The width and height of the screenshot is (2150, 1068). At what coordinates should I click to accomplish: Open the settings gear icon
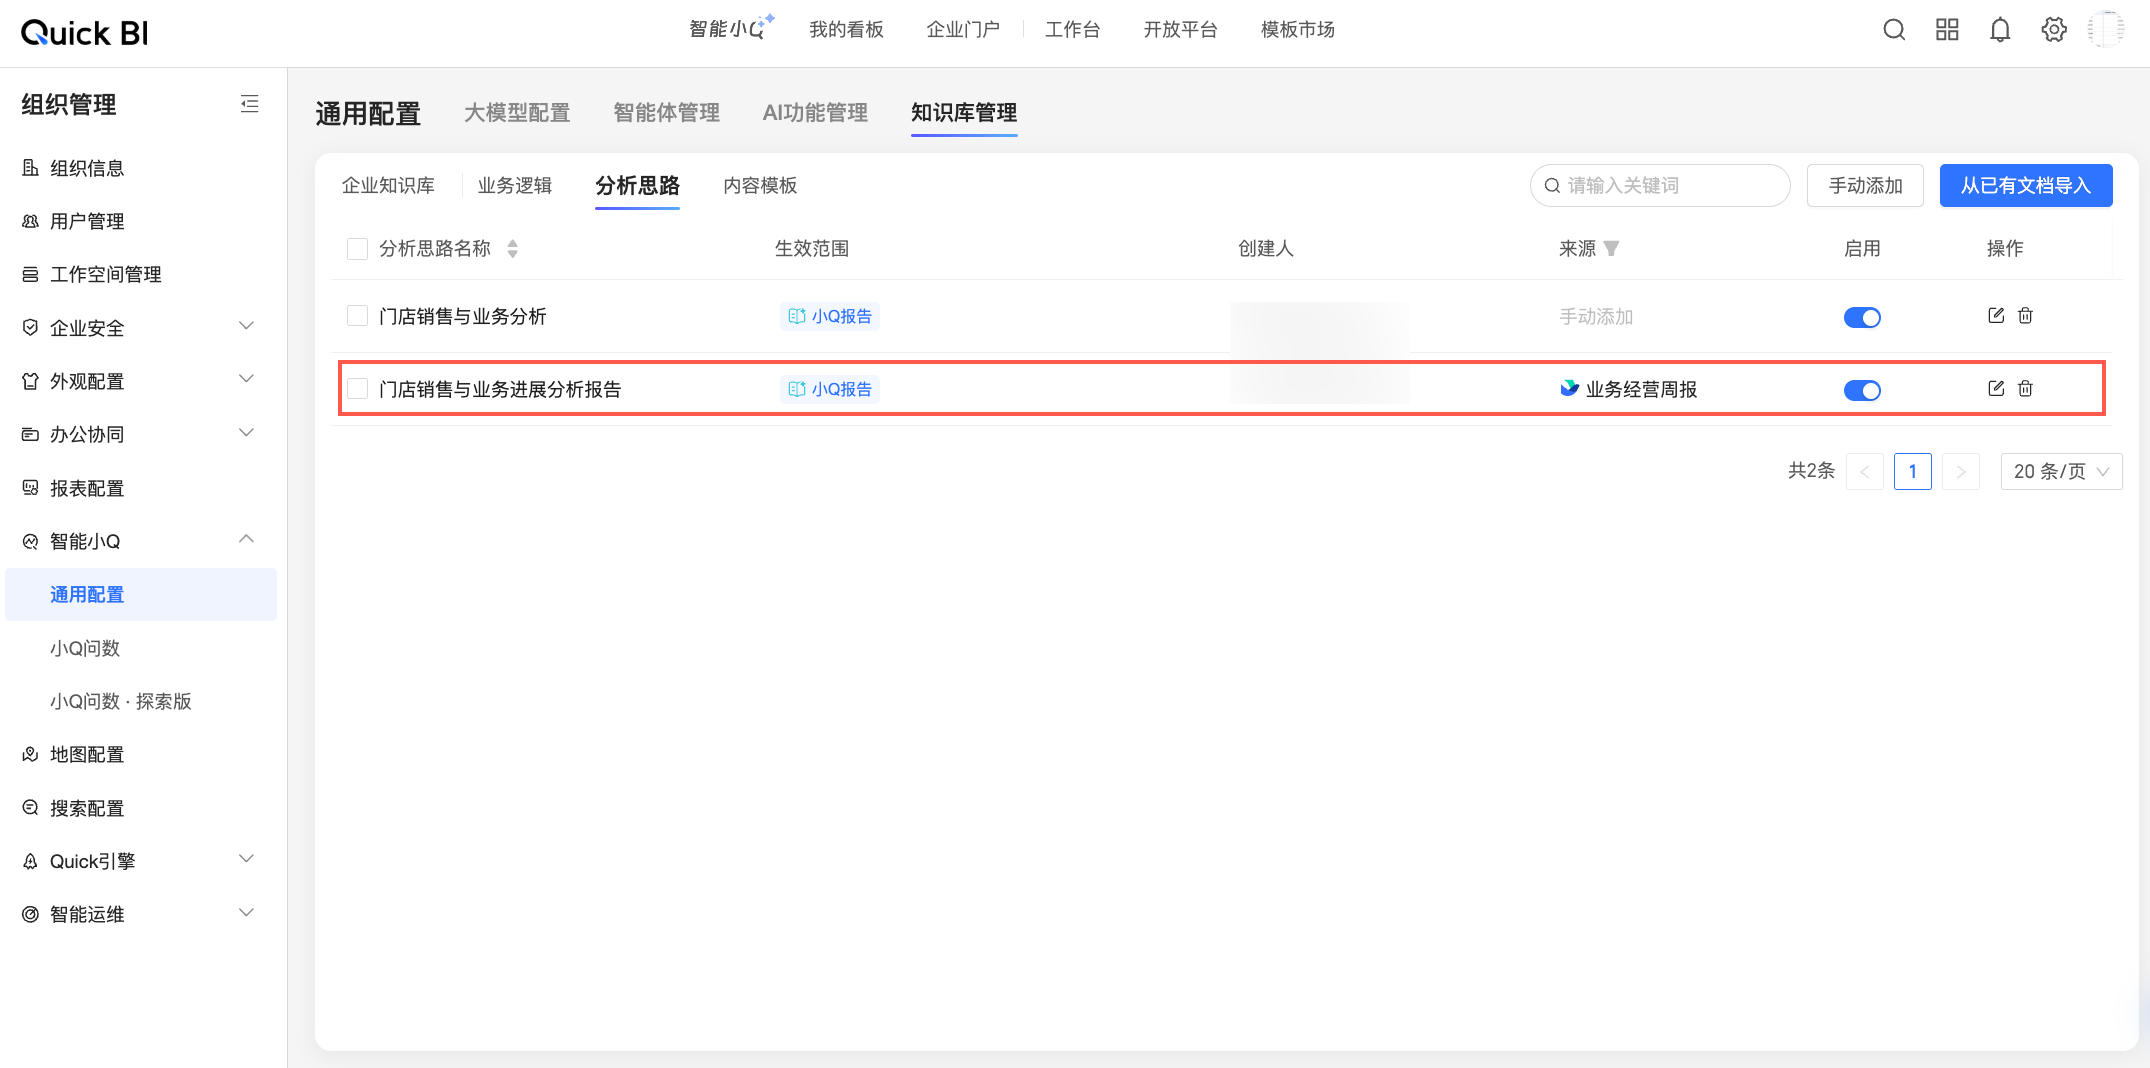click(x=2054, y=30)
